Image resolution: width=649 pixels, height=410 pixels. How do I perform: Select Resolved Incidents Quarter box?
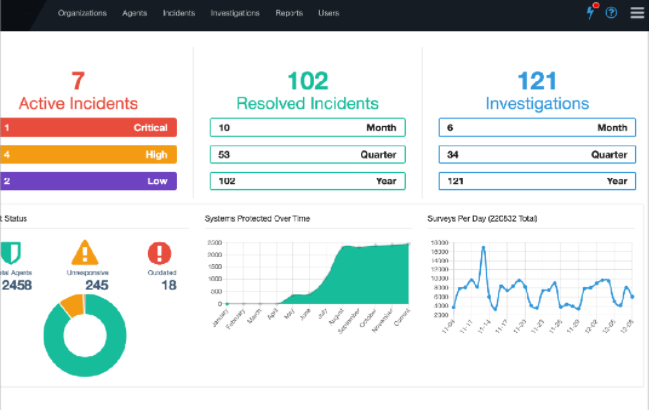pyautogui.click(x=308, y=154)
